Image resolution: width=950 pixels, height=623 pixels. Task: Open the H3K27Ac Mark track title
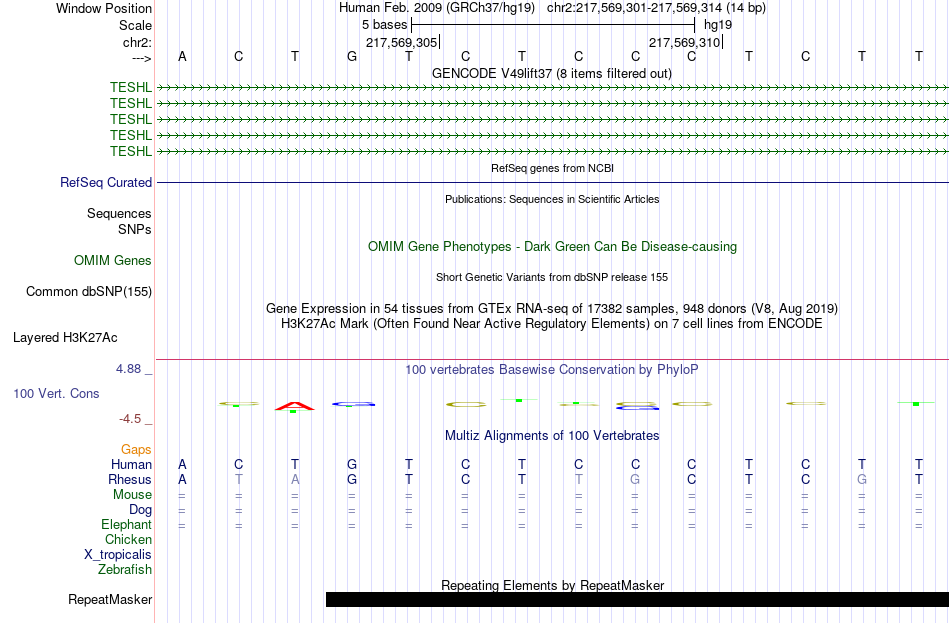[x=552, y=324]
